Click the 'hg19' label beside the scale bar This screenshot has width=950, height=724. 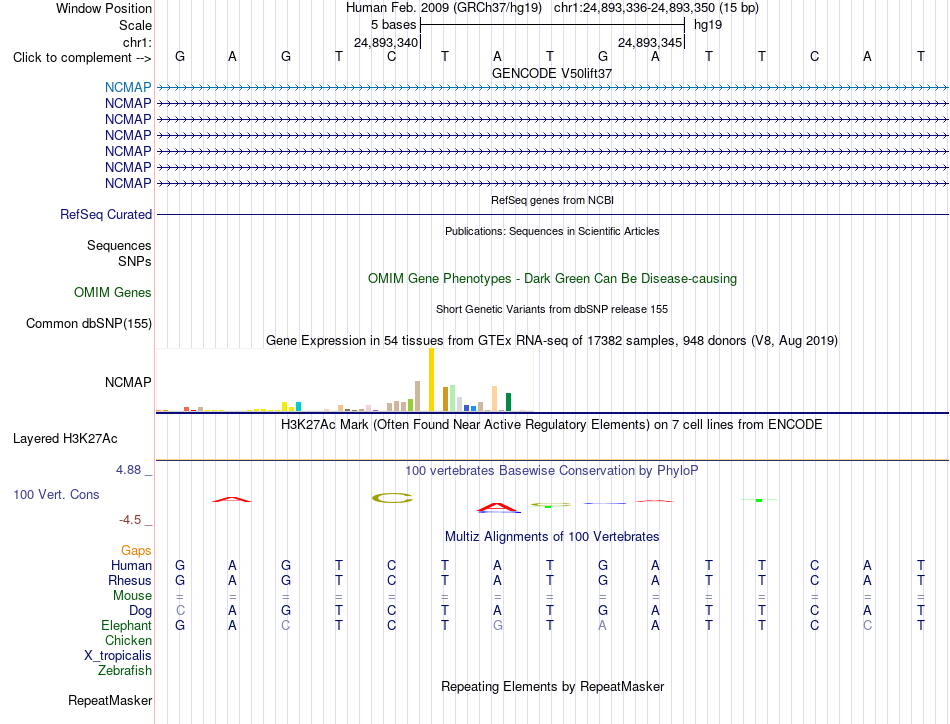click(x=708, y=25)
